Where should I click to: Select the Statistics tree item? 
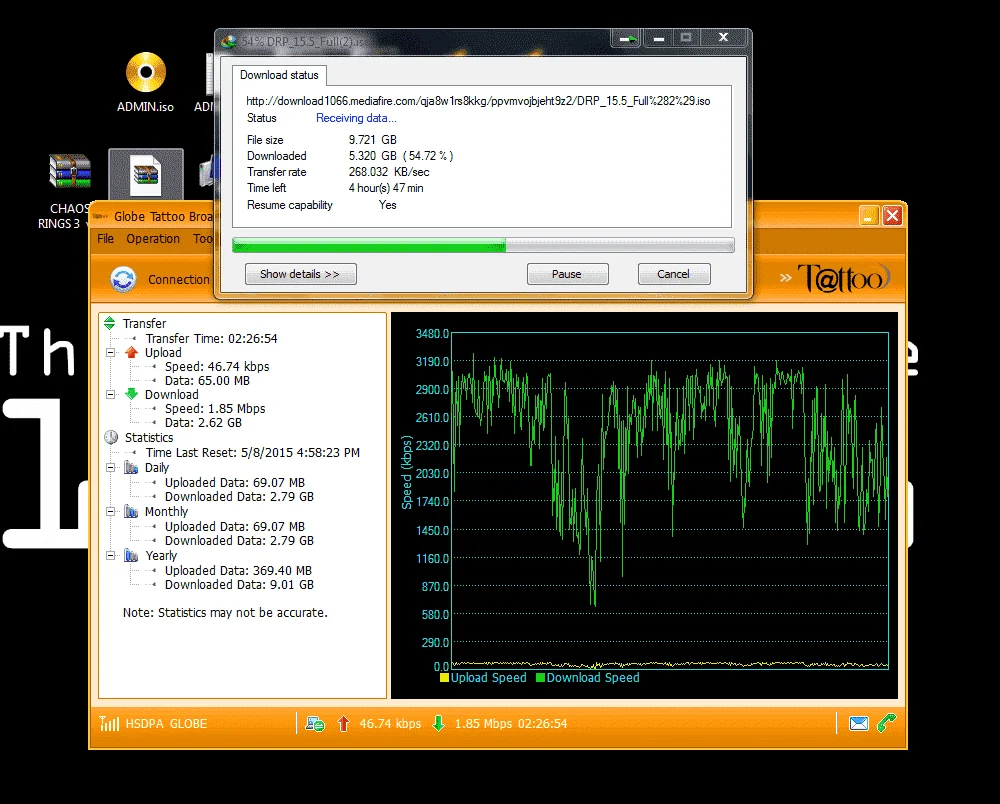[149, 437]
